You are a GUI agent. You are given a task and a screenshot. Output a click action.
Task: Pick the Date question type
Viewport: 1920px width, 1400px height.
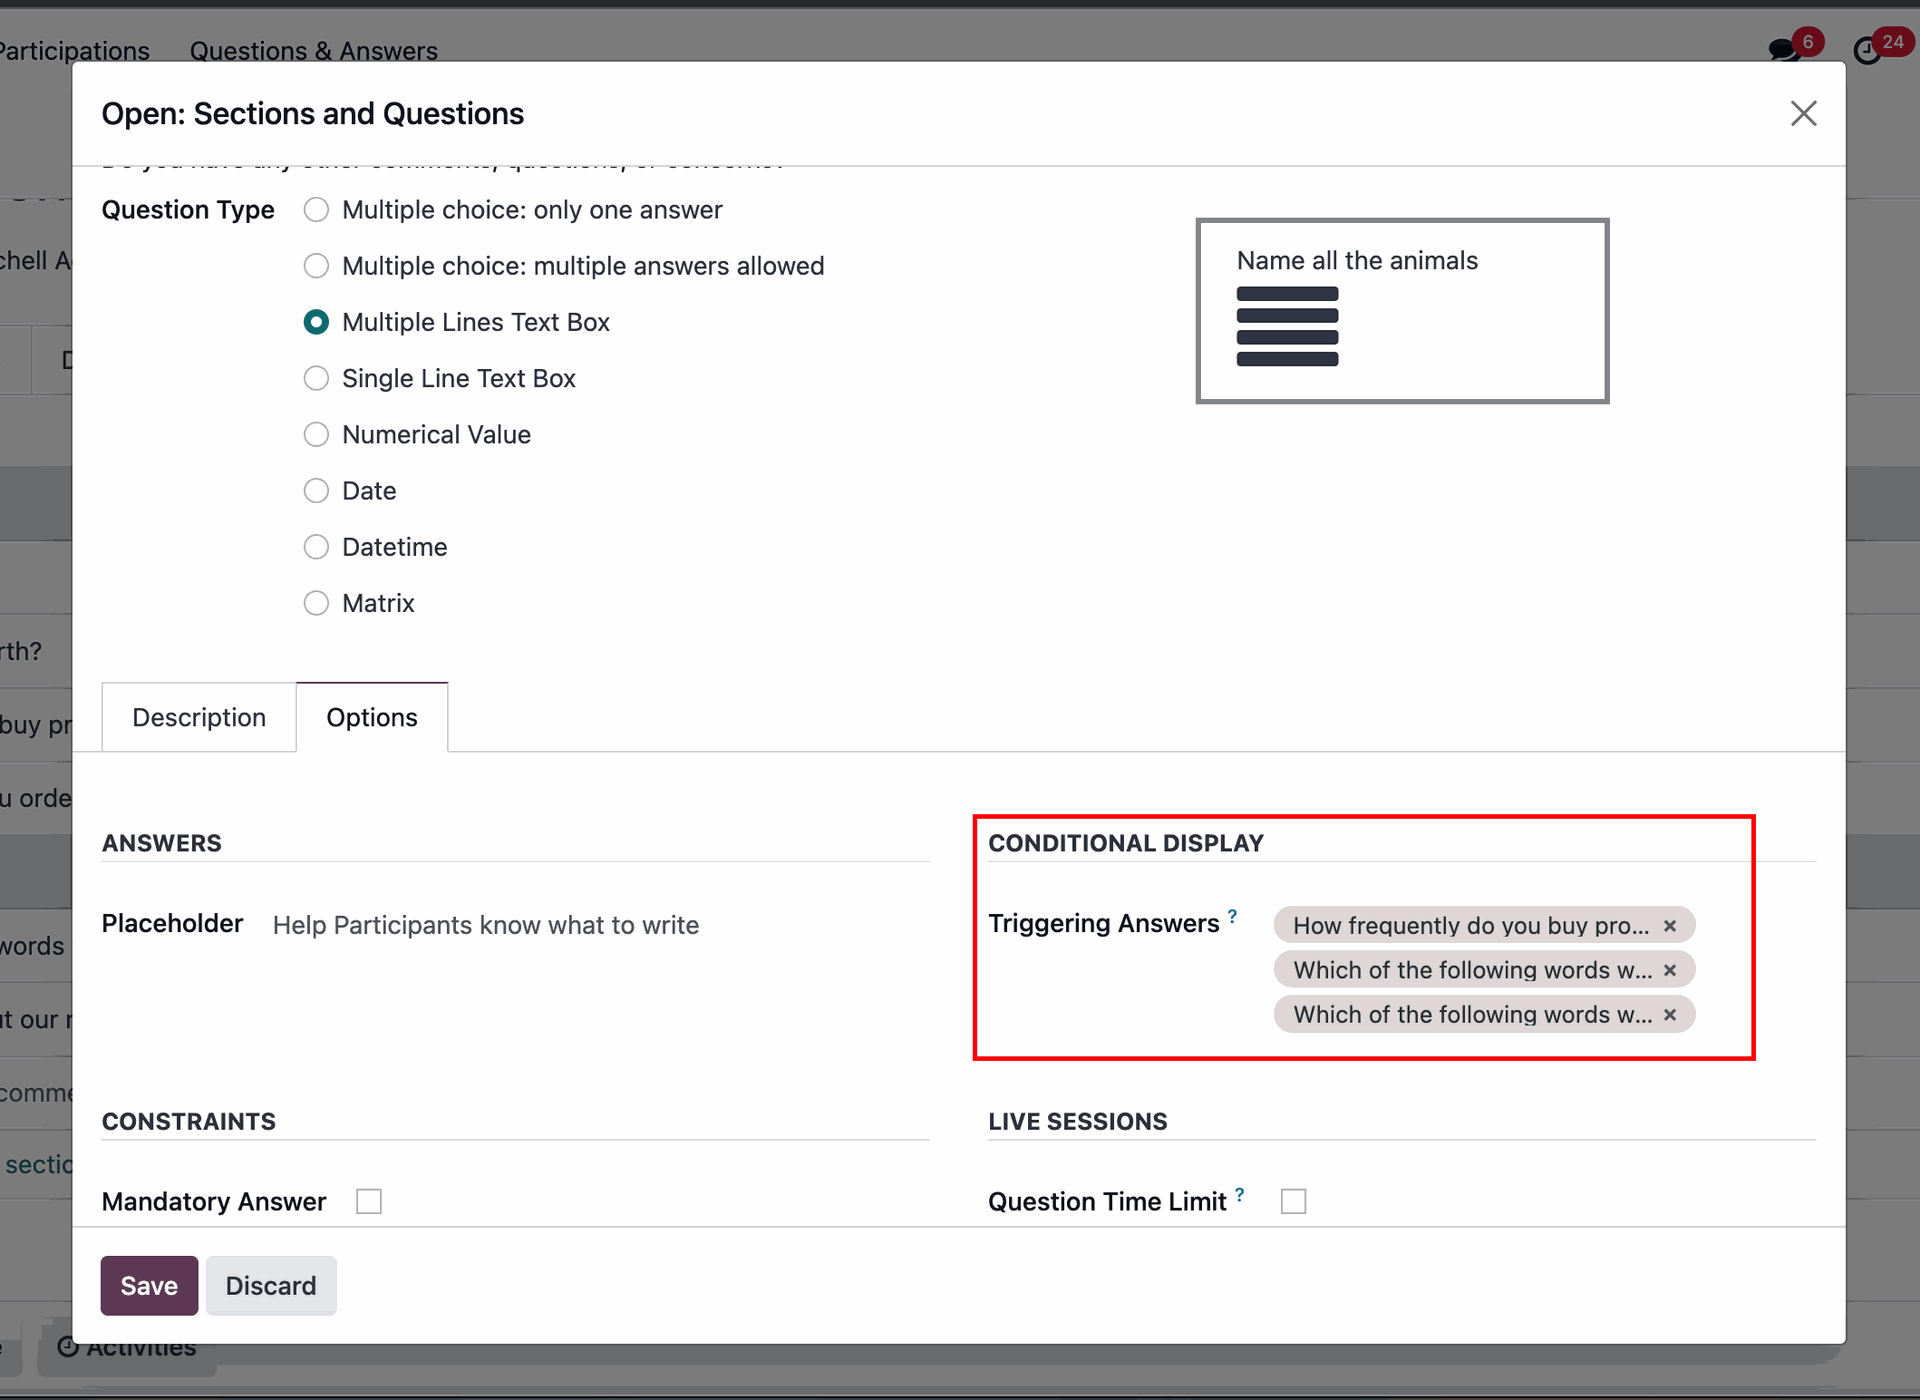point(316,491)
